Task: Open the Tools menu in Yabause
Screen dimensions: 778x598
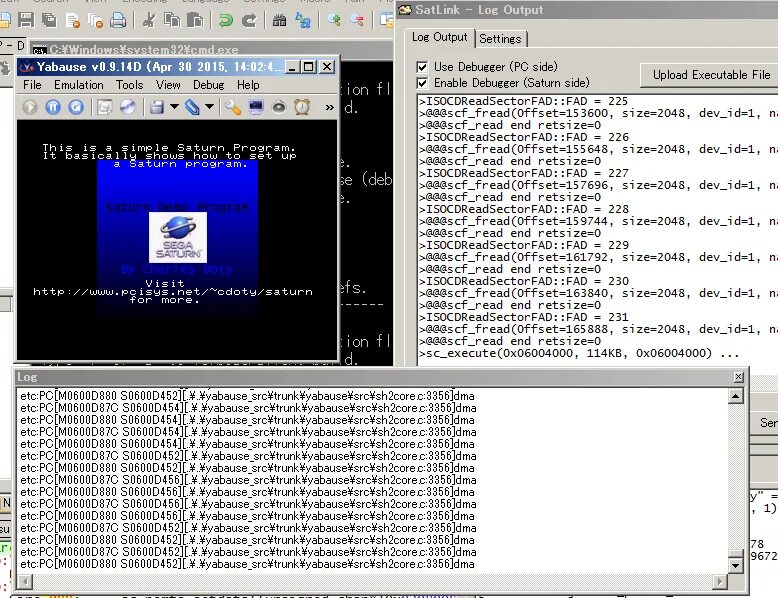Action: tap(130, 85)
